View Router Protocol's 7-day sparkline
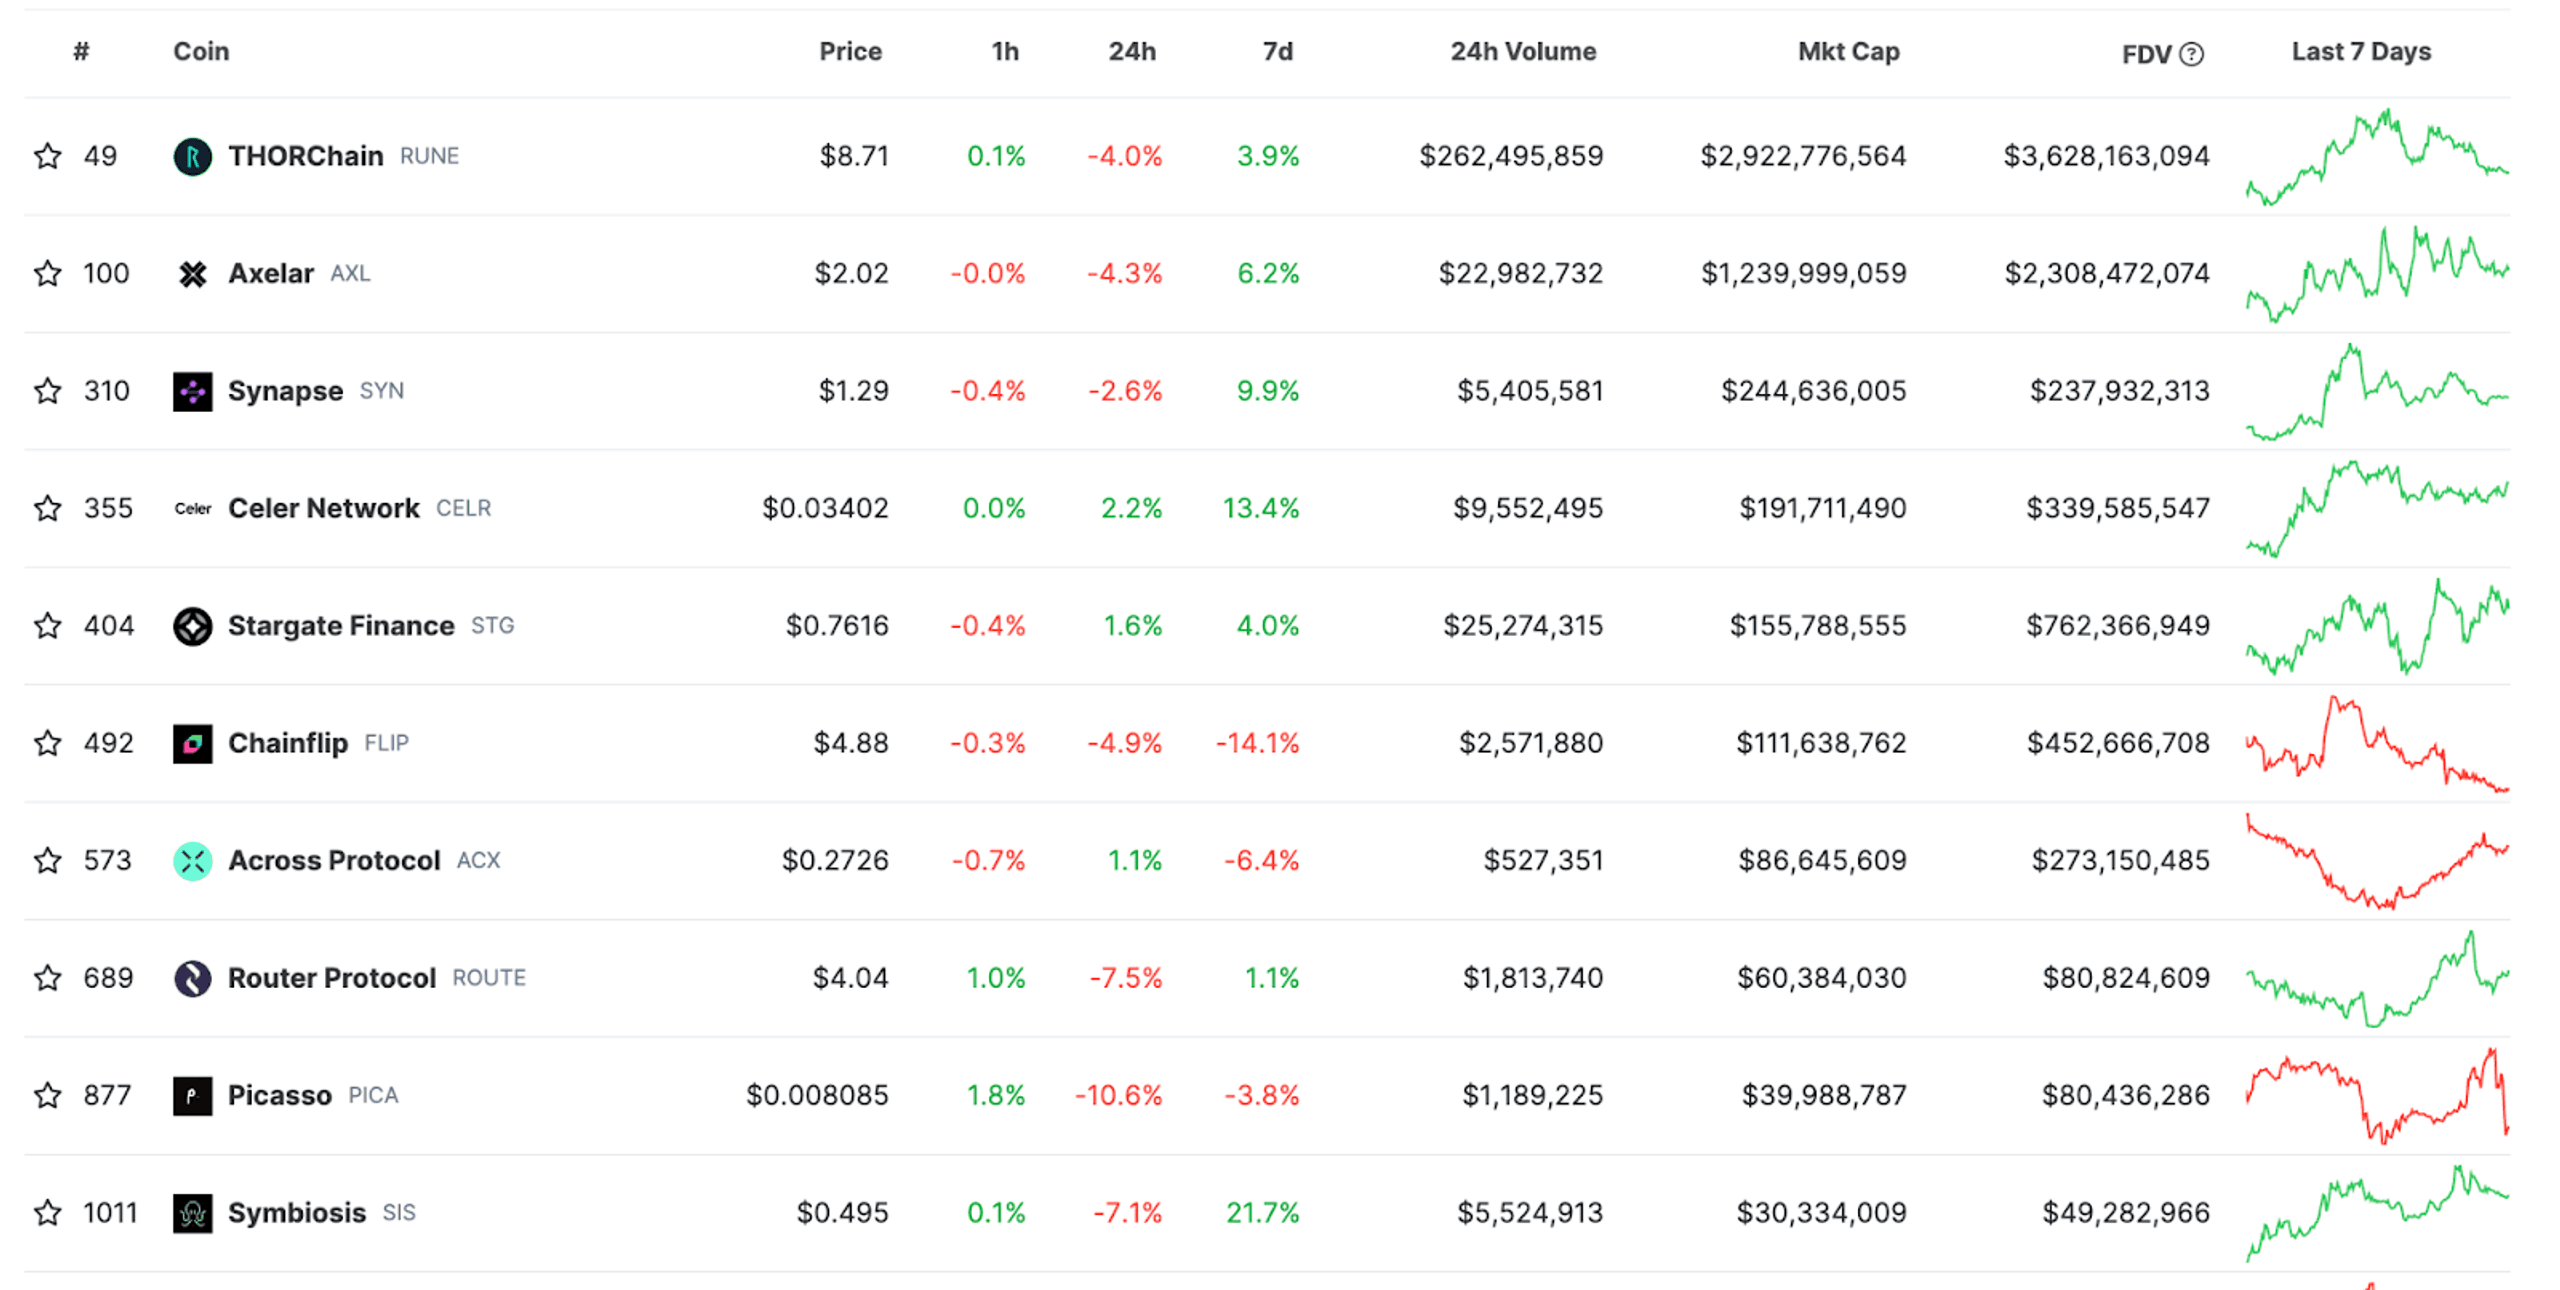This screenshot has height=1290, width=2560. [x=2376, y=978]
